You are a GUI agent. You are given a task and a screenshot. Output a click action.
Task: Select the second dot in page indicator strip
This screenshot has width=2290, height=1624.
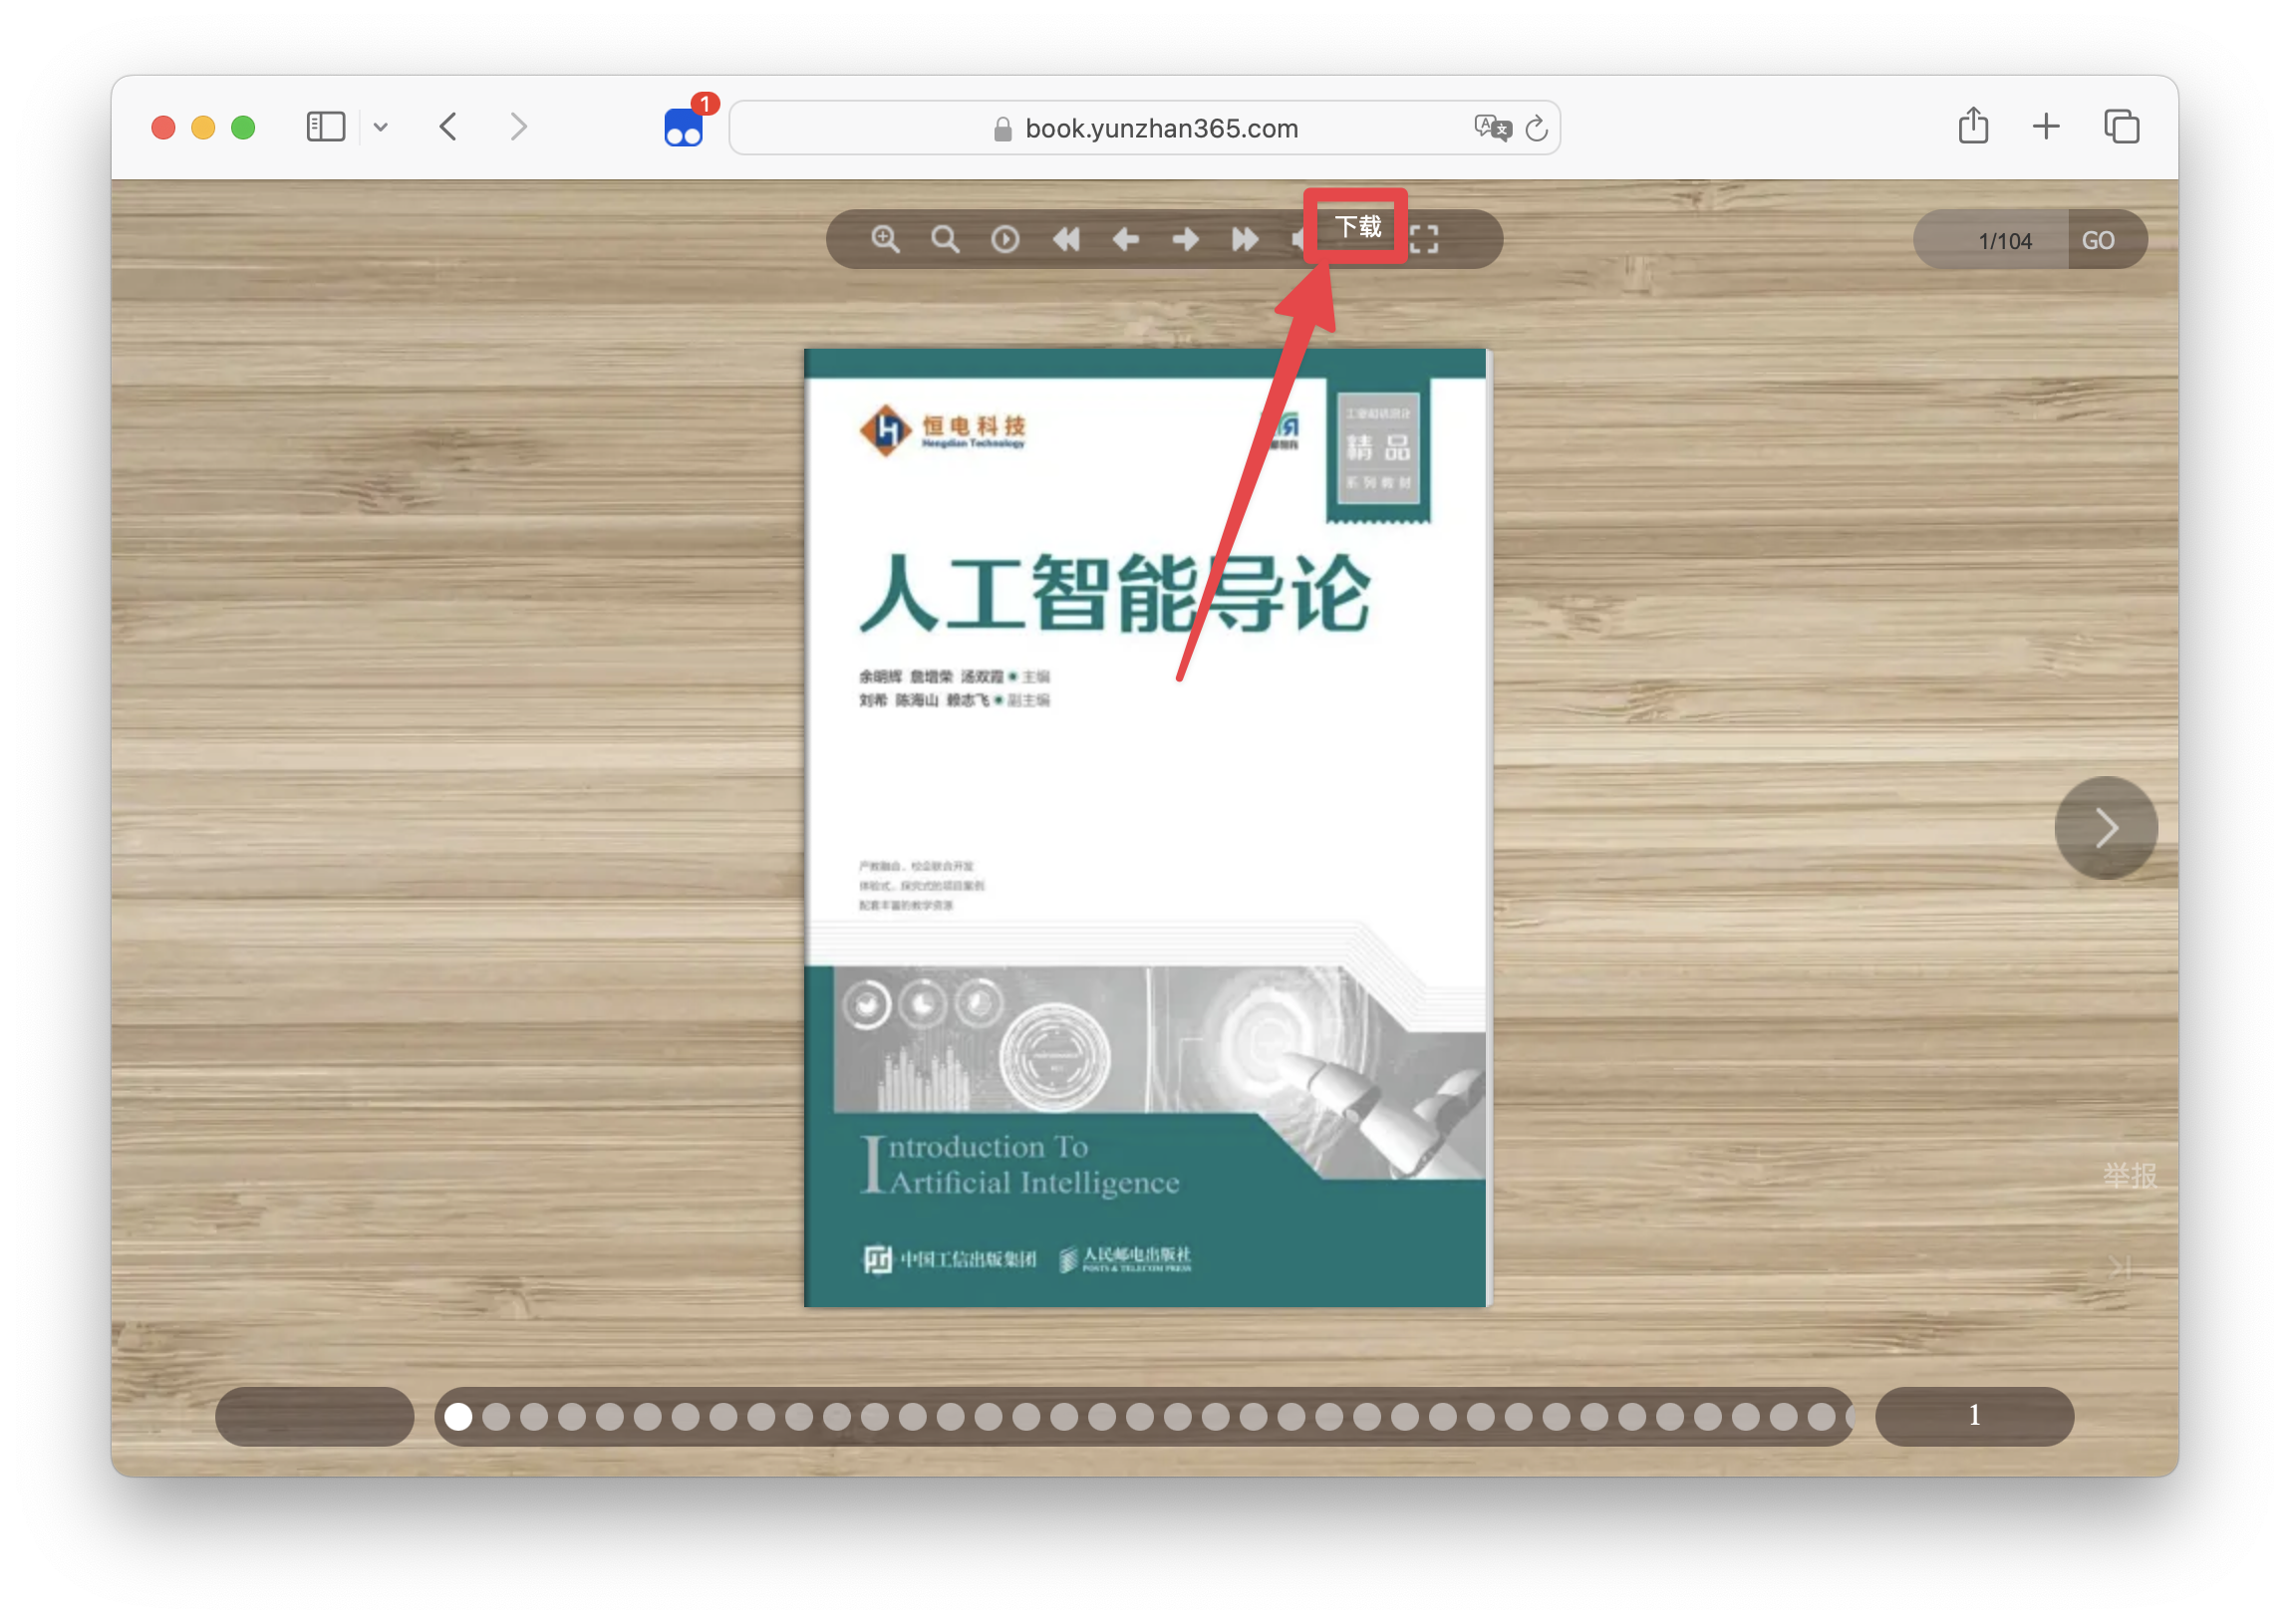pyautogui.click(x=496, y=1416)
